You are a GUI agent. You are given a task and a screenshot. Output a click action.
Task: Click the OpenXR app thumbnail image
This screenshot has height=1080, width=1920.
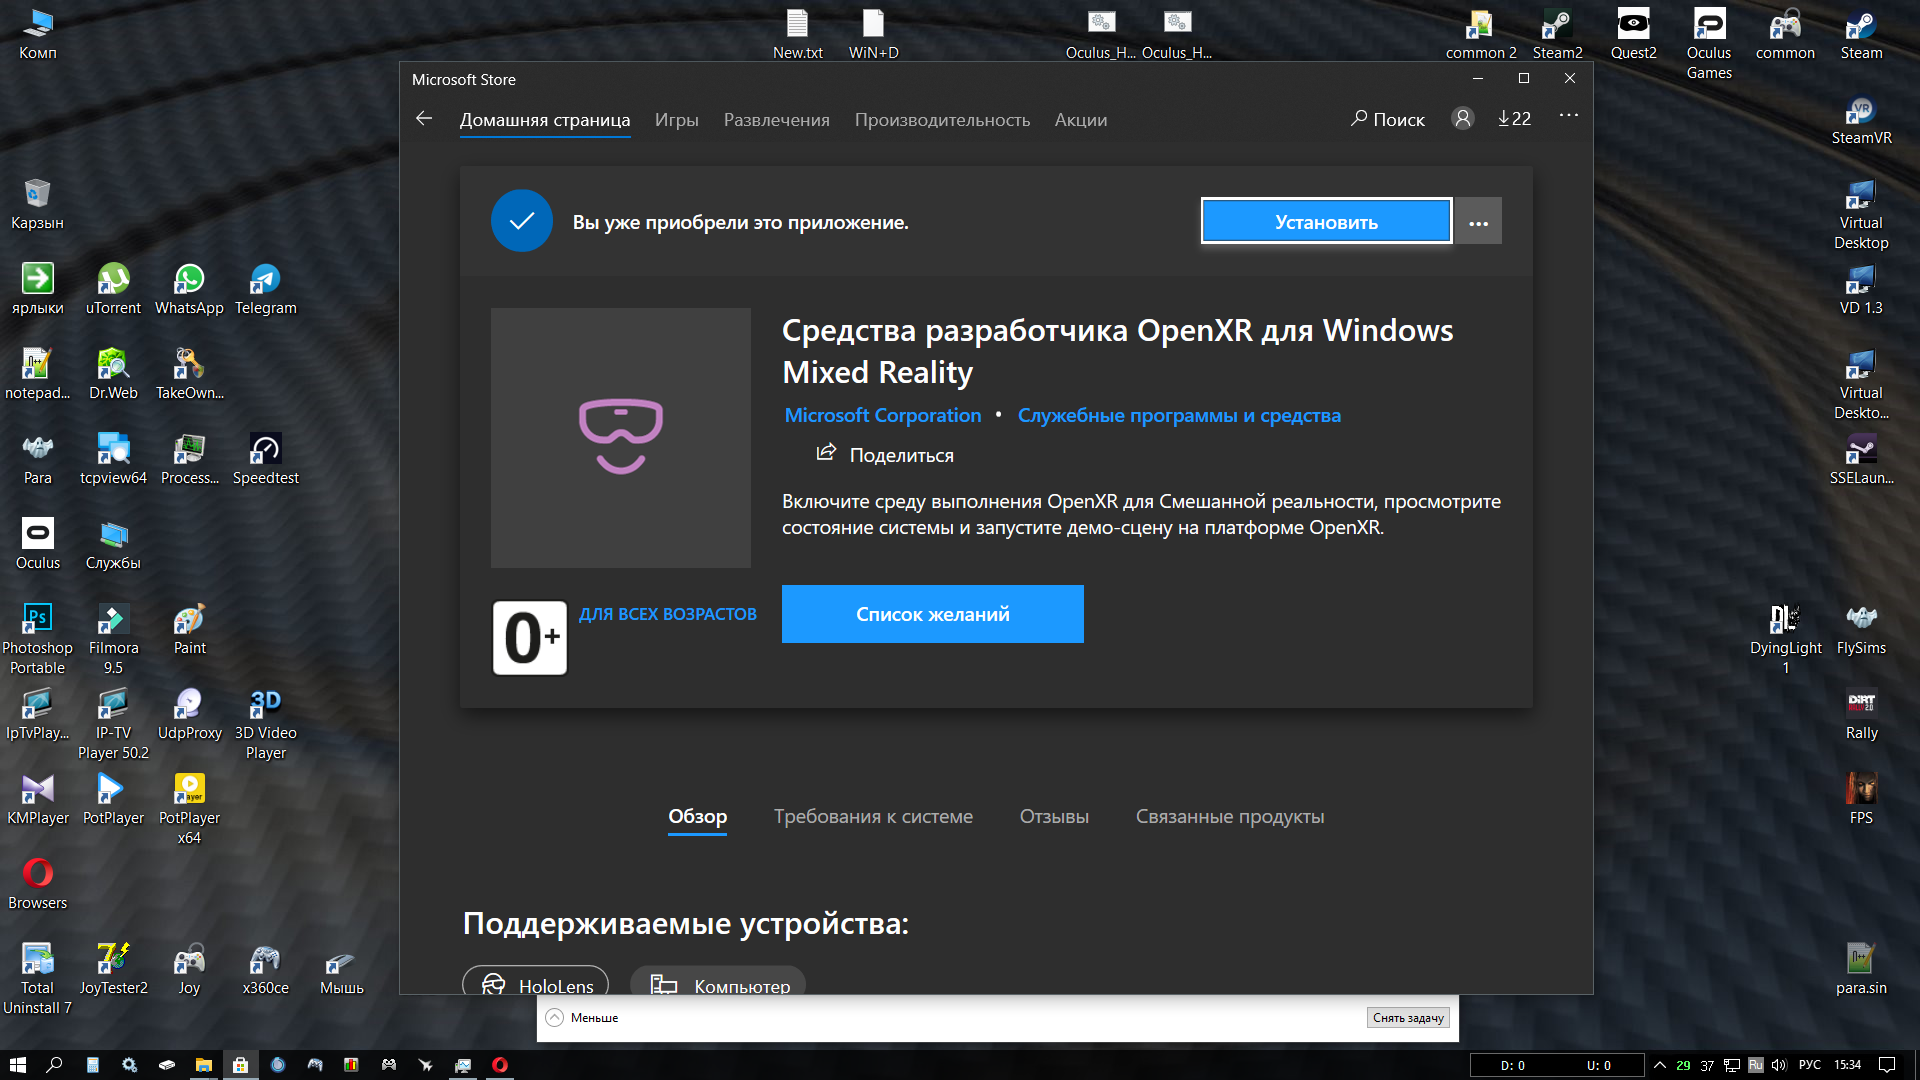620,437
